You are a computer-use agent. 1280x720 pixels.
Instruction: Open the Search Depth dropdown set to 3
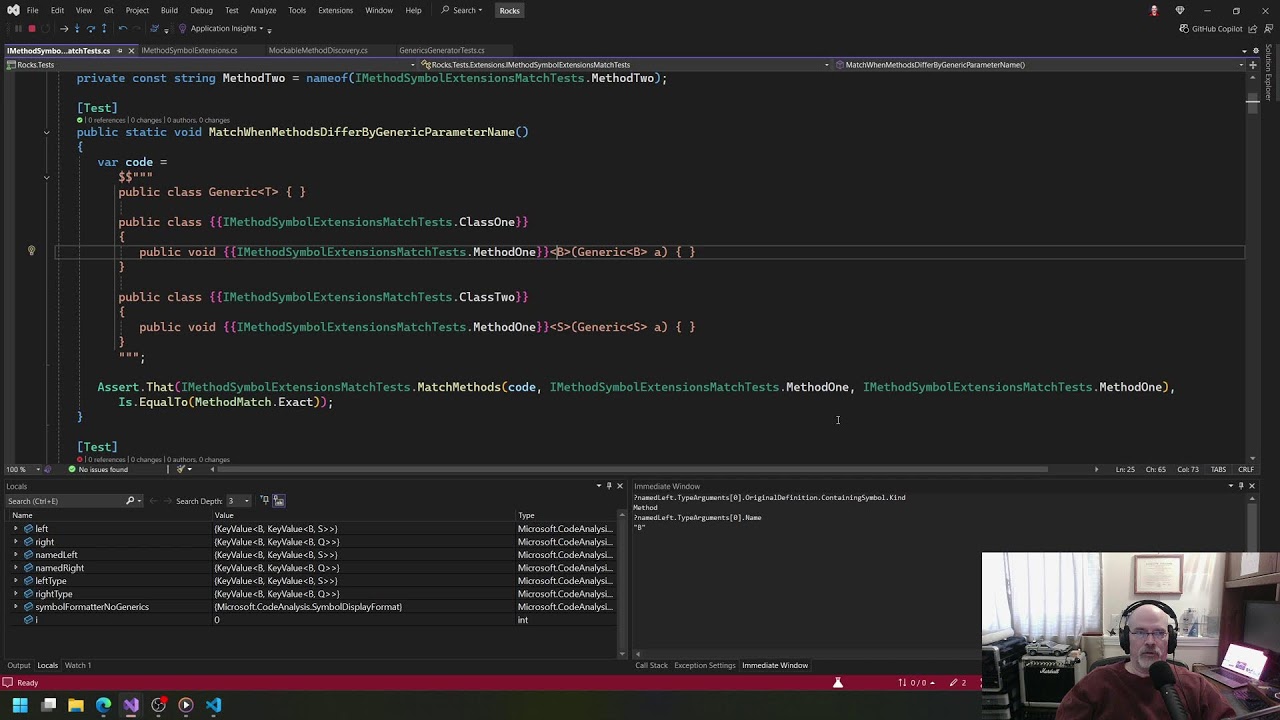tap(238, 501)
